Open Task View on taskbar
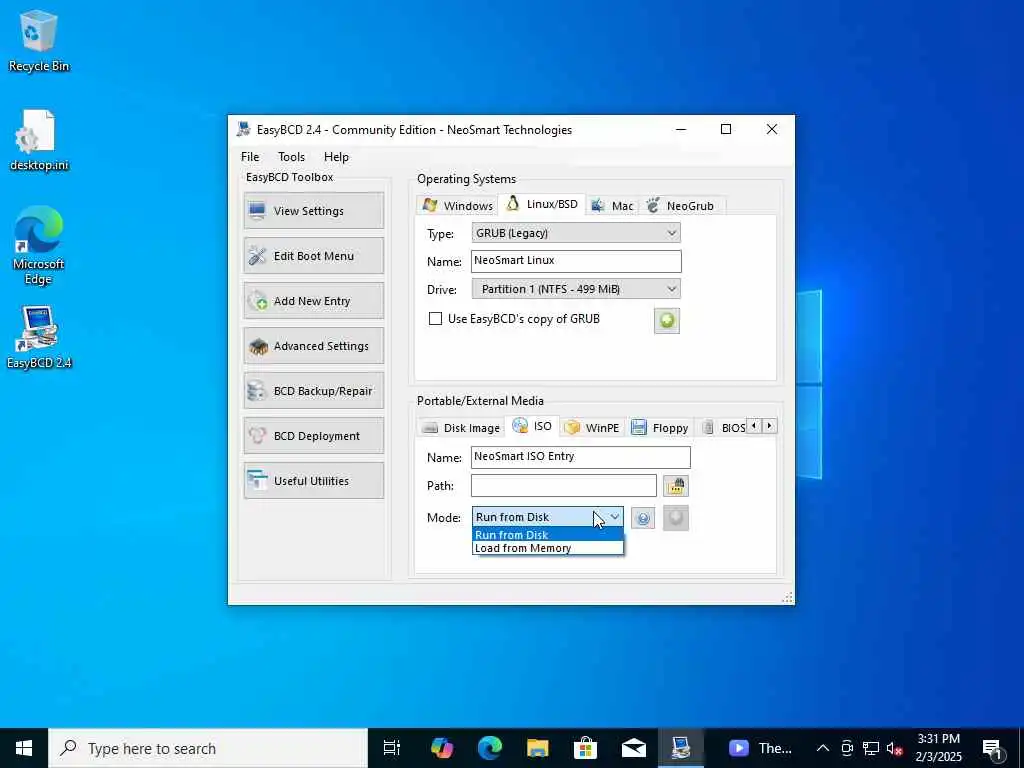1024x768 pixels. [391, 748]
